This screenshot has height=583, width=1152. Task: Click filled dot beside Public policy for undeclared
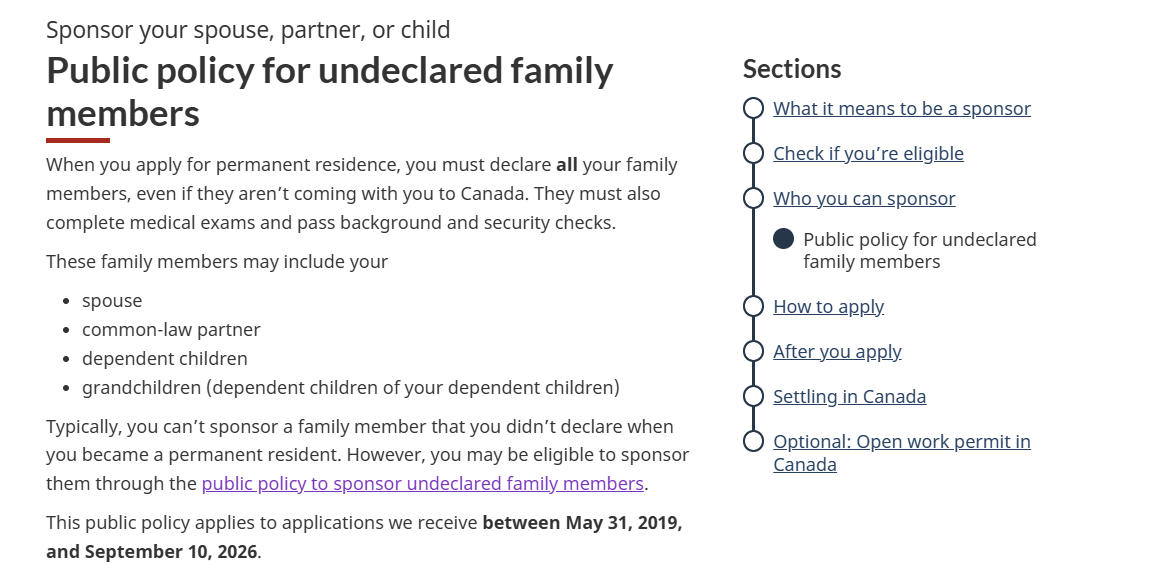(x=783, y=239)
